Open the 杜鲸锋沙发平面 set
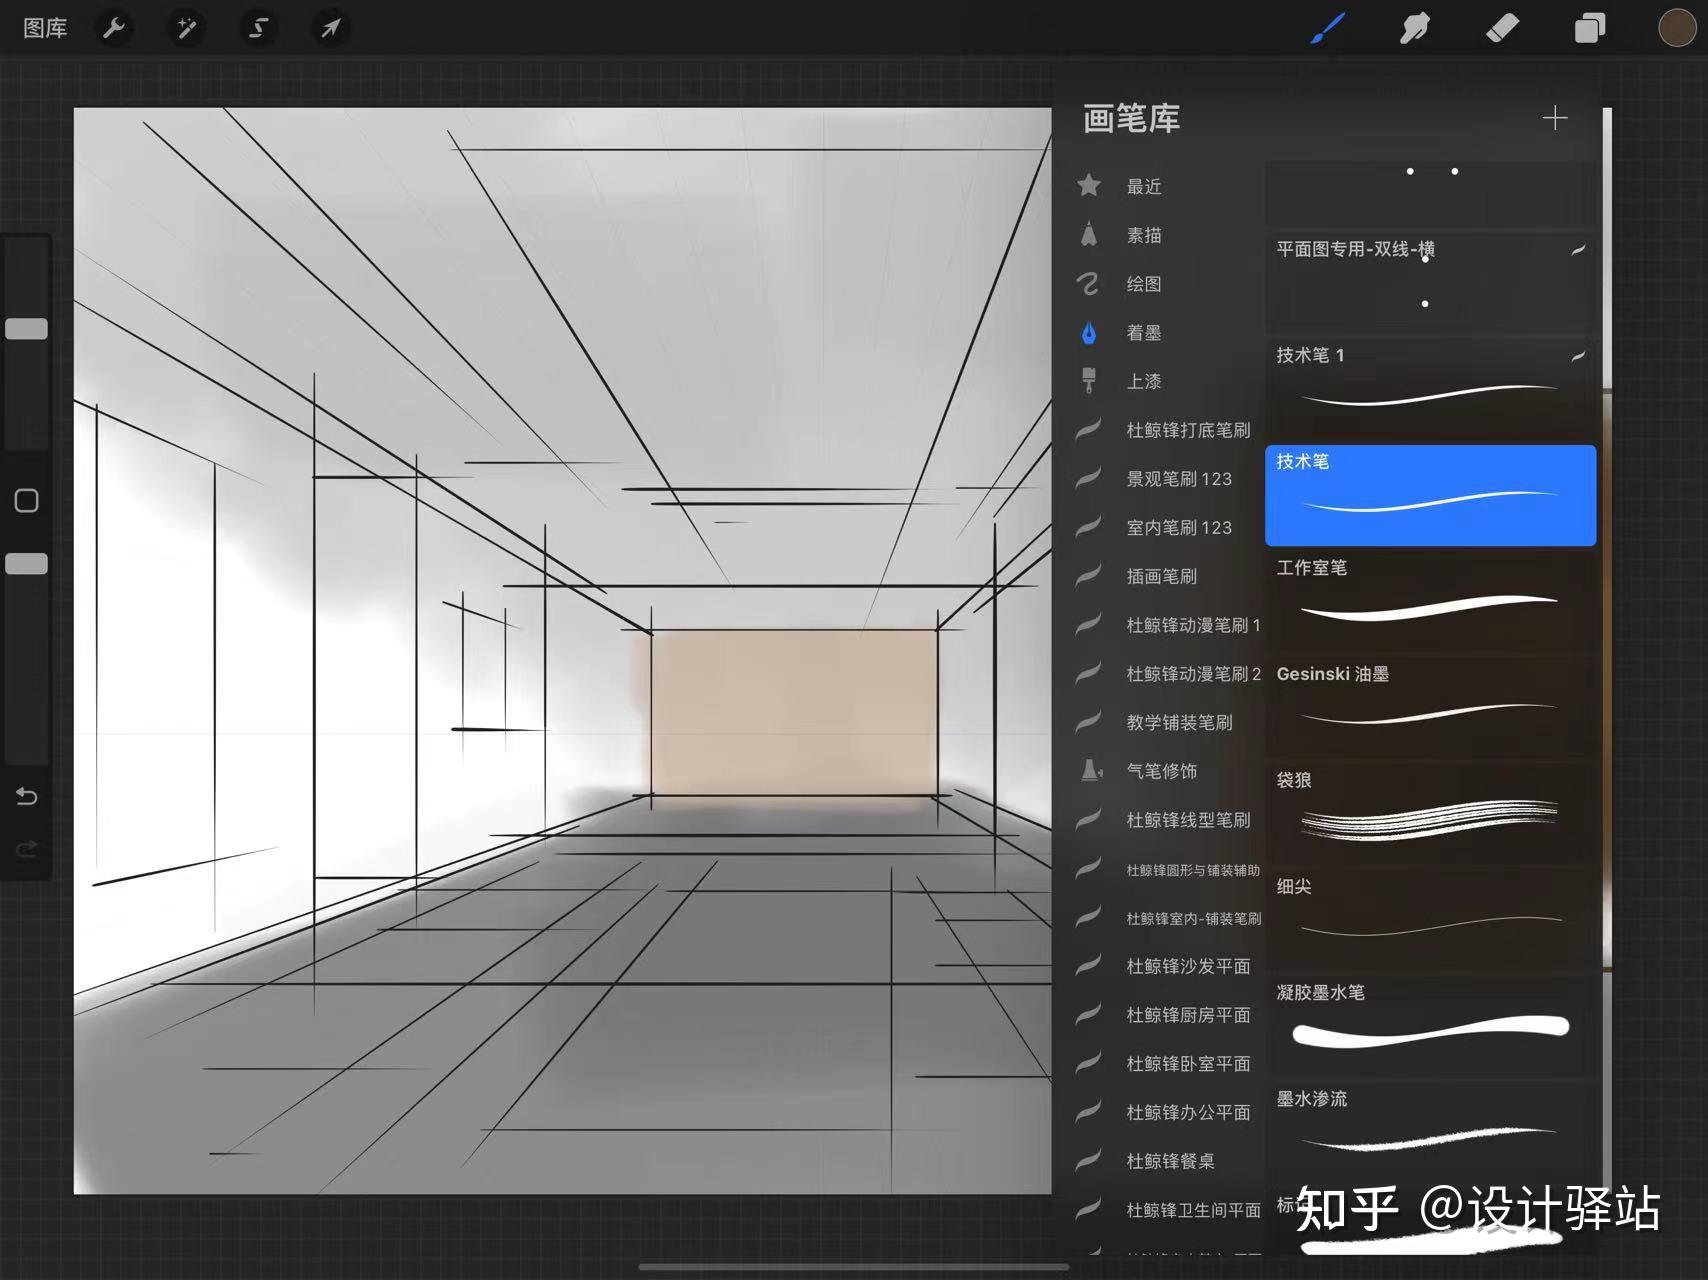The height and width of the screenshot is (1280, 1708). tap(1167, 966)
